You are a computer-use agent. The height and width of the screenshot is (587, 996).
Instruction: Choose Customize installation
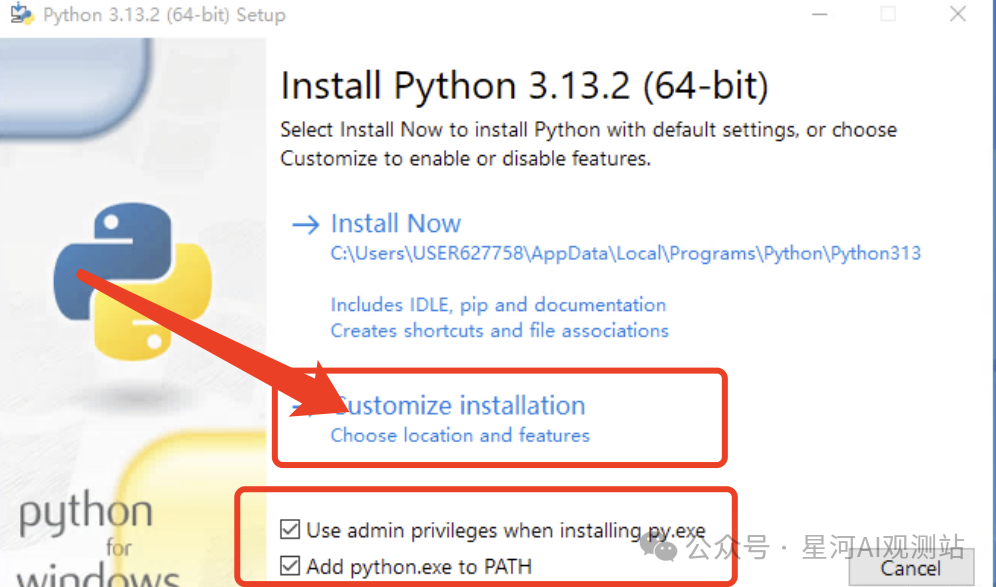click(x=457, y=405)
